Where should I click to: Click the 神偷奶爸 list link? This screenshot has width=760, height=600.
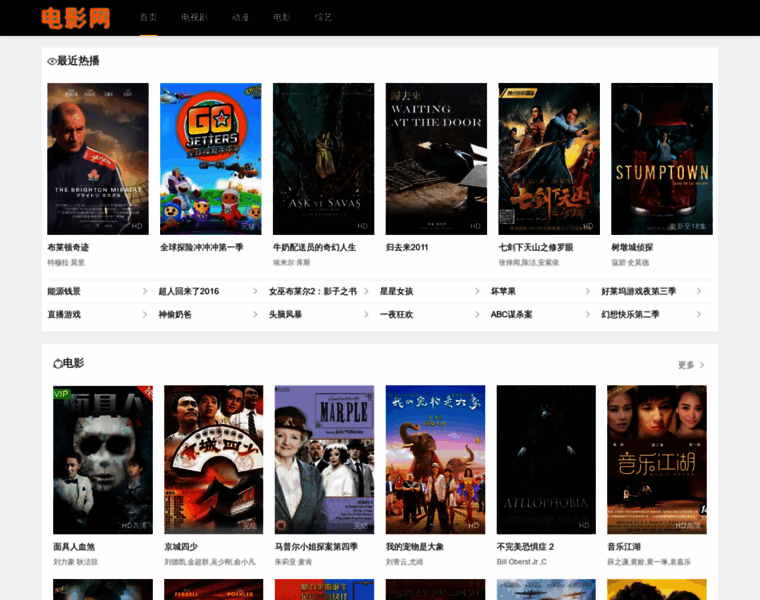(x=174, y=315)
